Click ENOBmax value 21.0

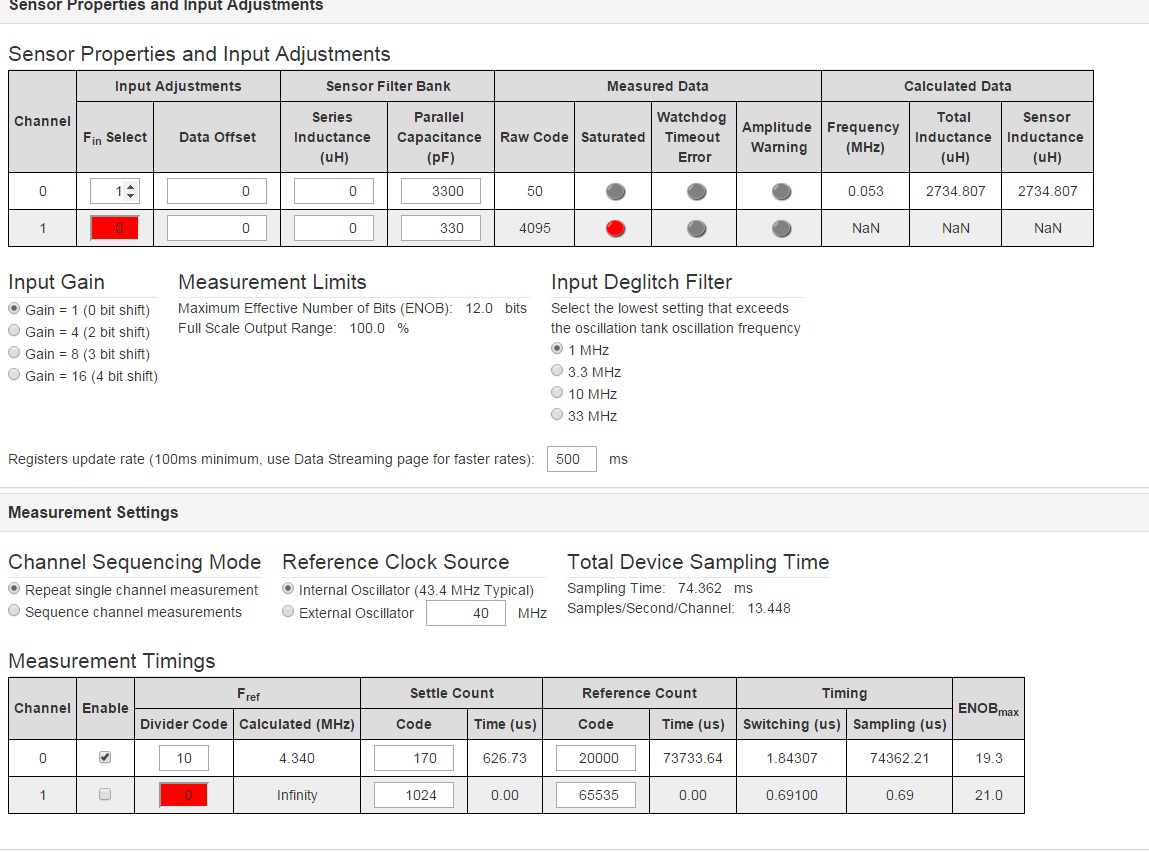[x=989, y=795]
